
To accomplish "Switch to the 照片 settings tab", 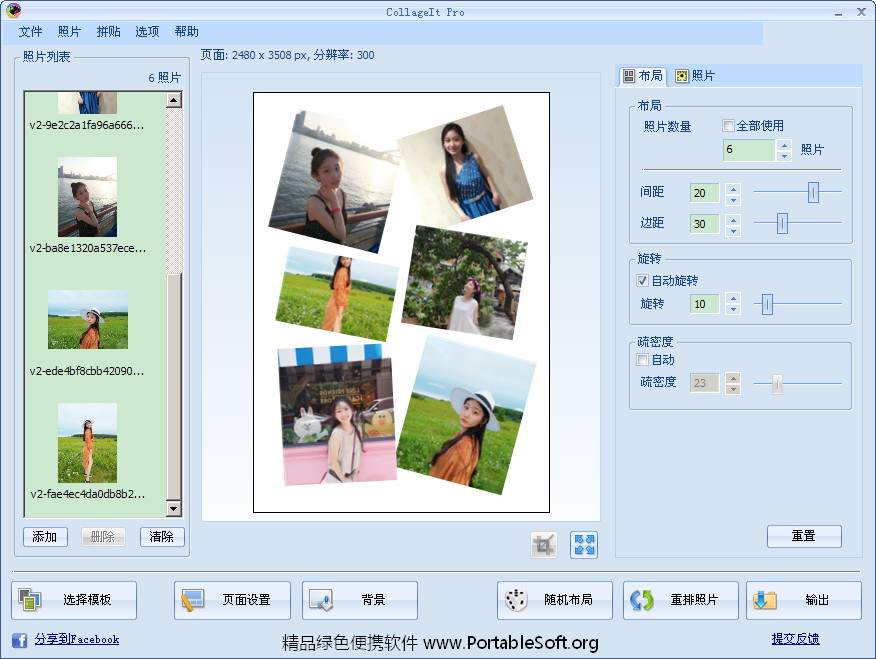I will (695, 76).
